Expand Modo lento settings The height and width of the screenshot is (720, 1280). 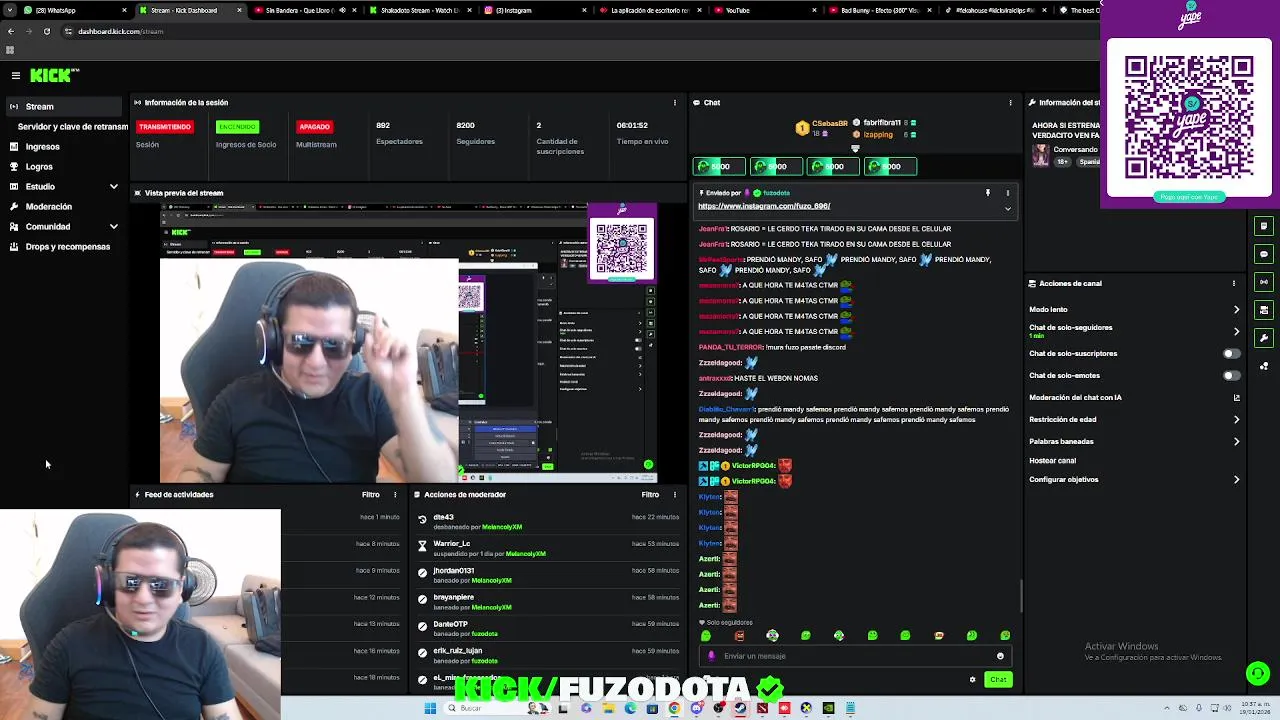coord(1236,309)
